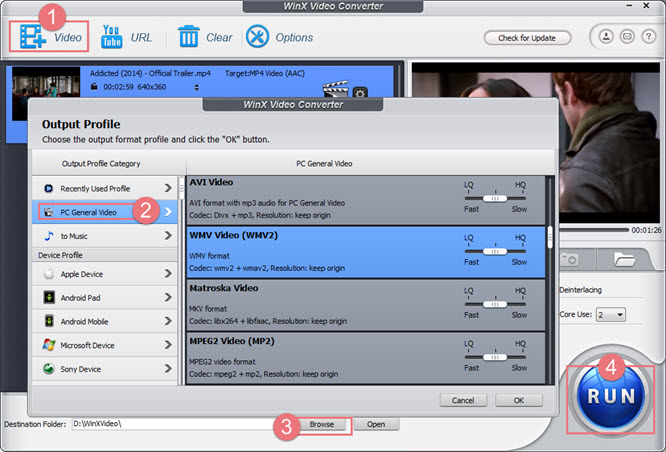
Task: Click the clapperboard edit icon on the video item
Action: tap(335, 89)
